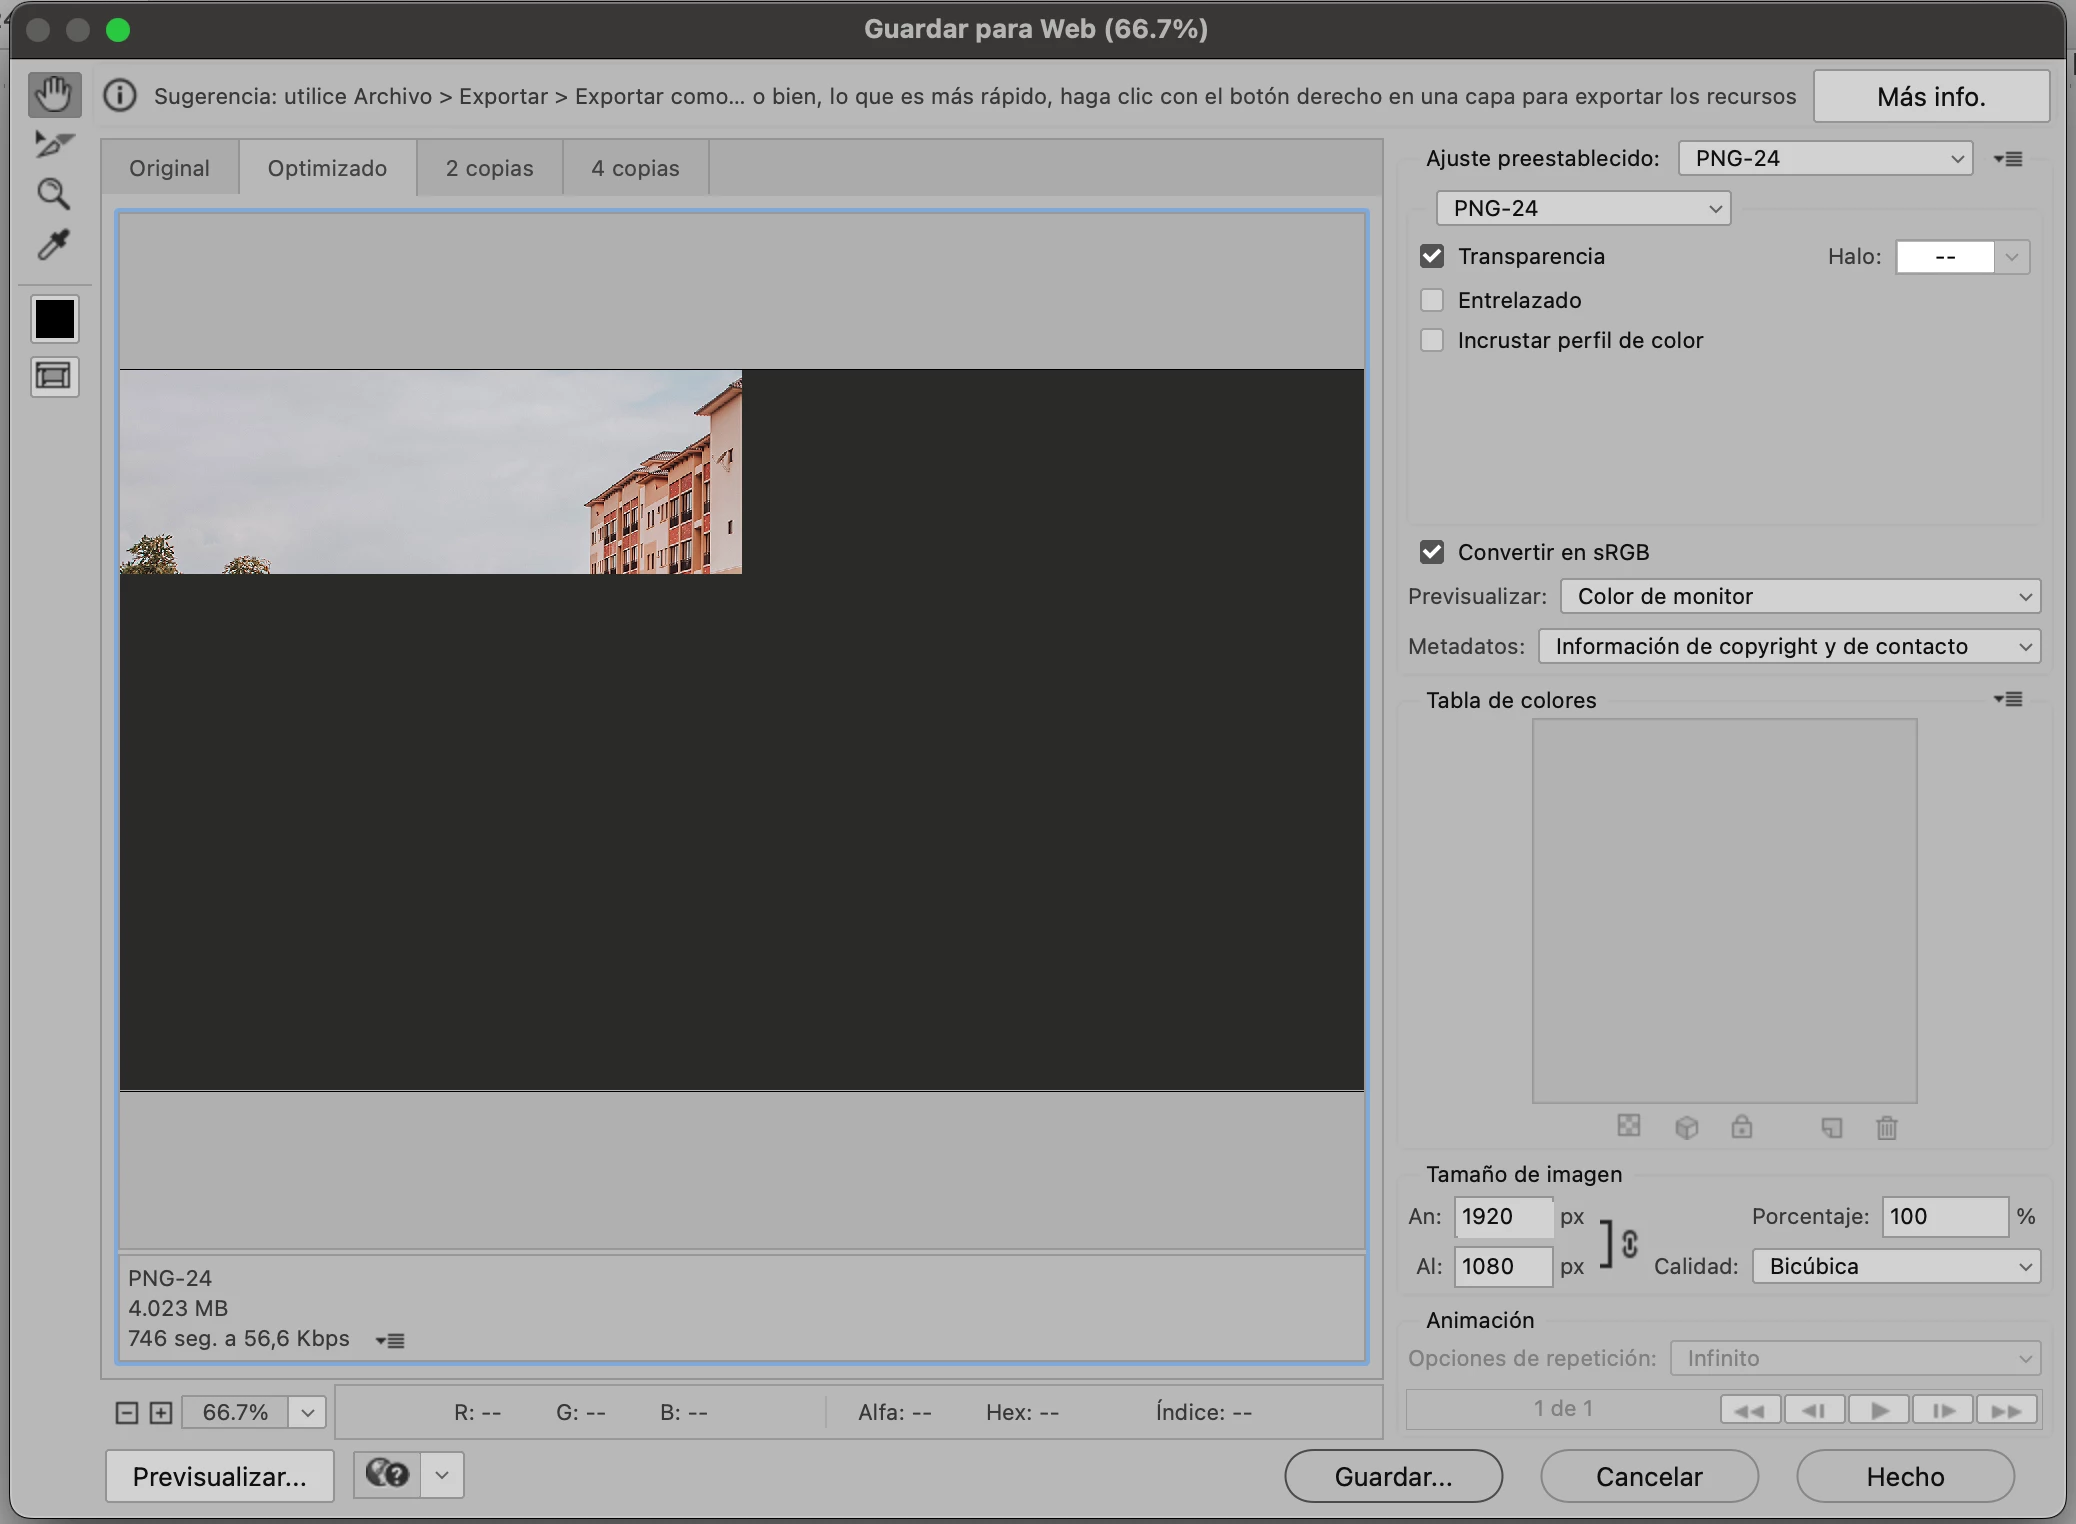Switch to the Original tab
Screen dimensions: 2076x1524
tap(169, 168)
